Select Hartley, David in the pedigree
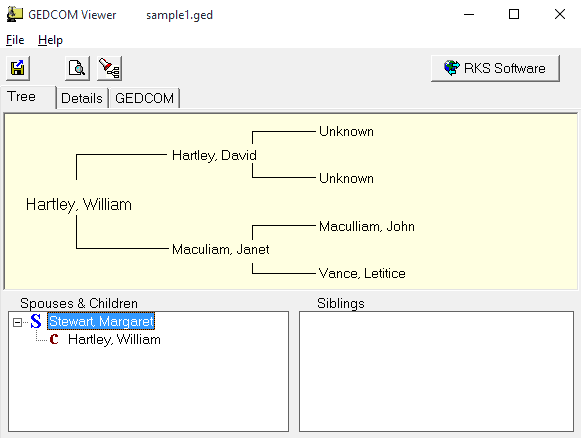581x438 pixels. coord(214,155)
